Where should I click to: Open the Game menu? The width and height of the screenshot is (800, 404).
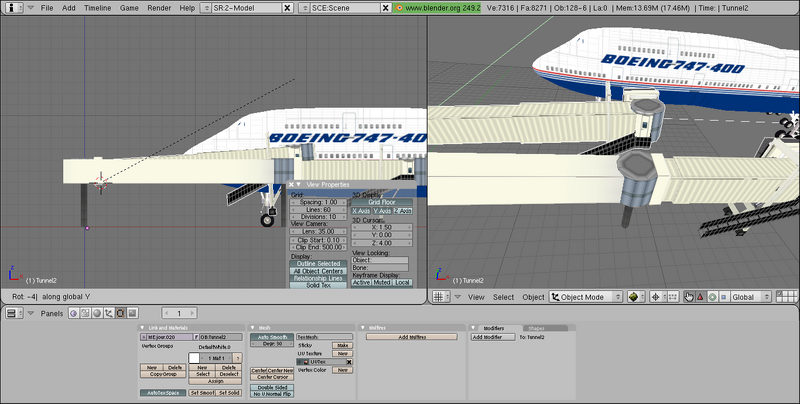(x=129, y=8)
